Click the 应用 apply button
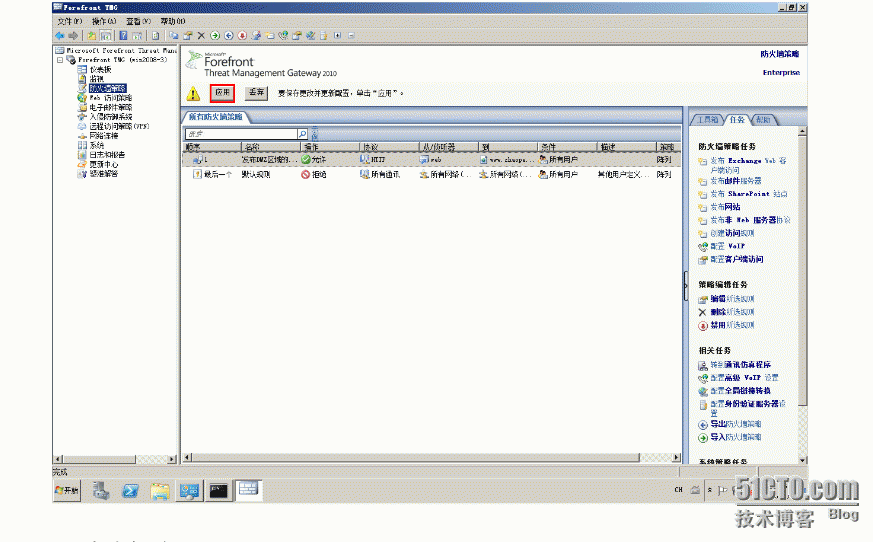 (222, 93)
